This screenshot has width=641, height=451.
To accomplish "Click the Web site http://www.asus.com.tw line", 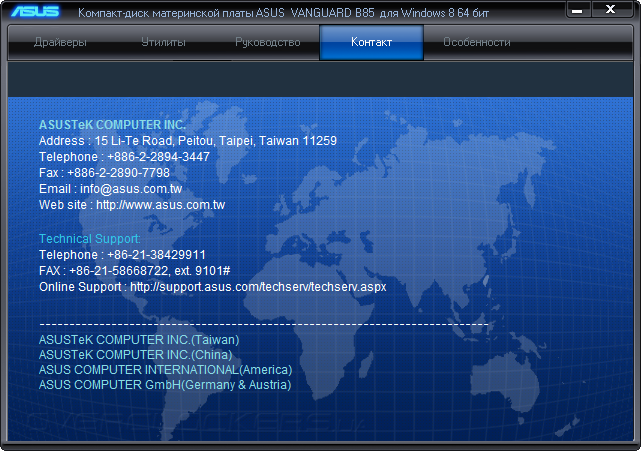I will click(x=132, y=205).
